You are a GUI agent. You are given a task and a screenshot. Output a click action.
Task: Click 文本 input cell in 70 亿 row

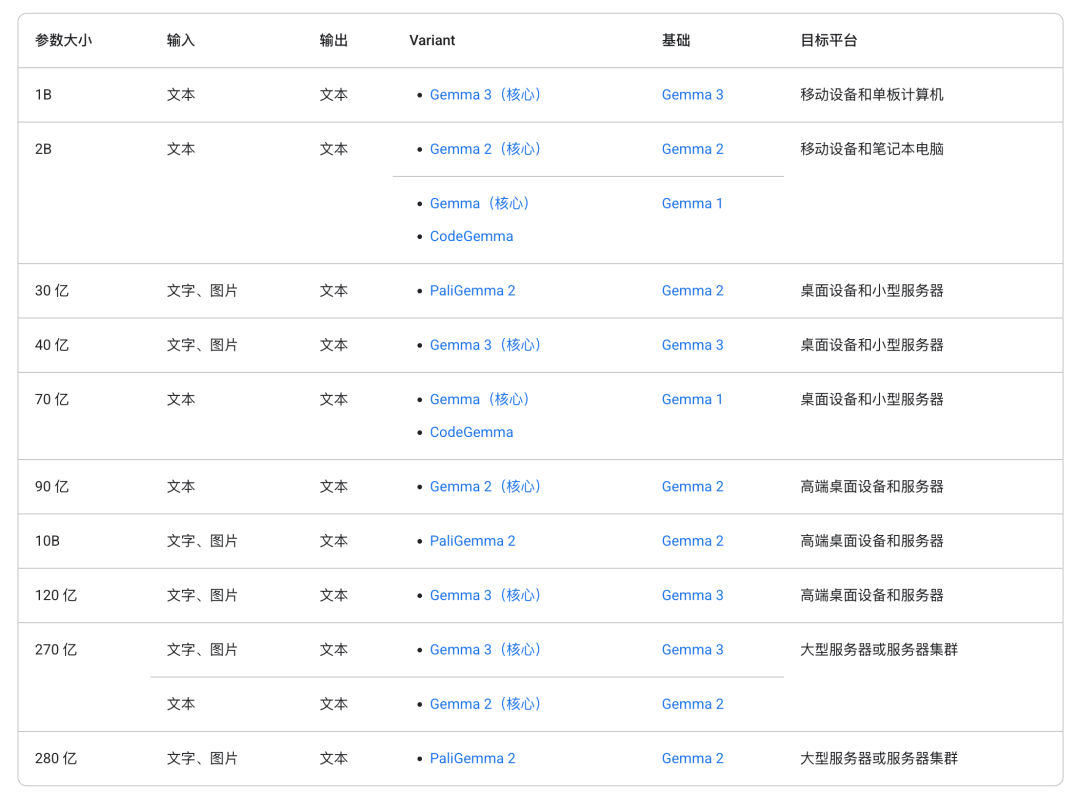[x=180, y=400]
